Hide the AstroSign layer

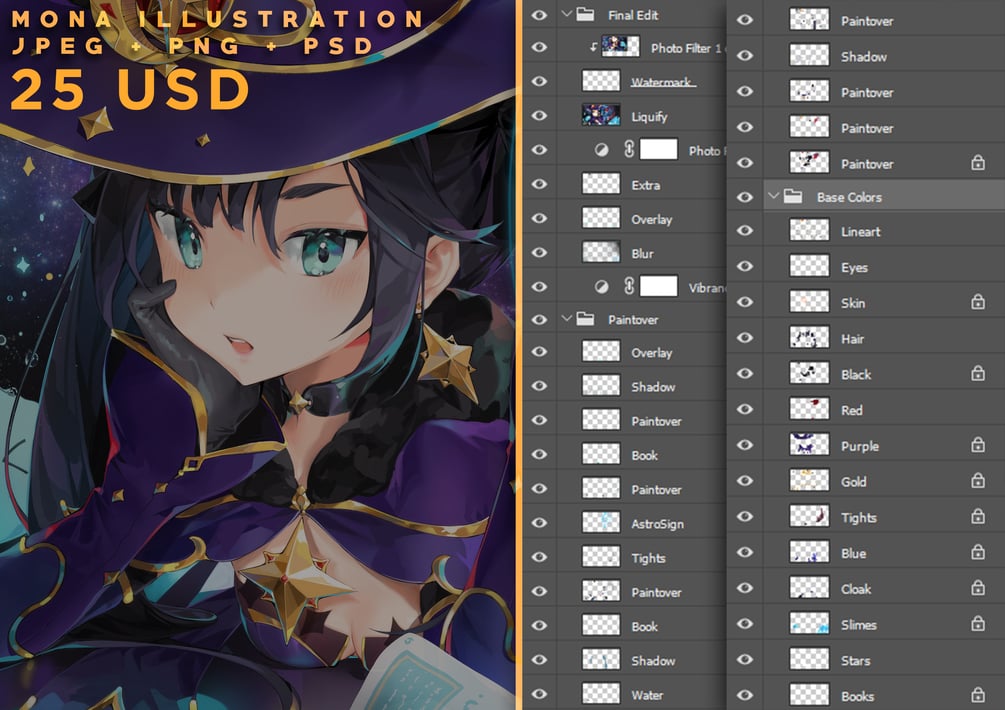pyautogui.click(x=539, y=523)
